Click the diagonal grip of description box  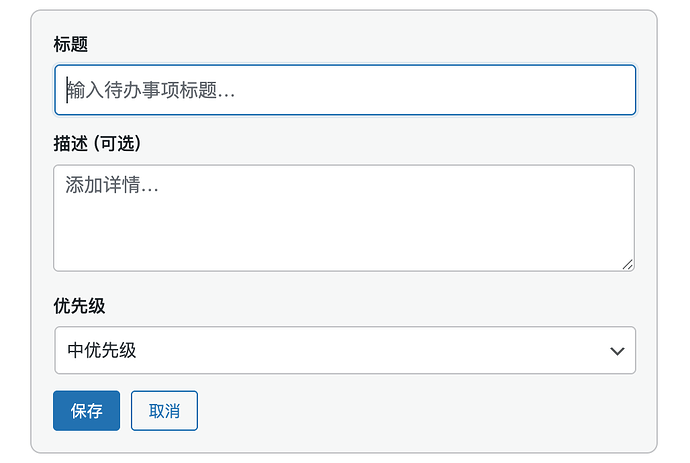(628, 264)
